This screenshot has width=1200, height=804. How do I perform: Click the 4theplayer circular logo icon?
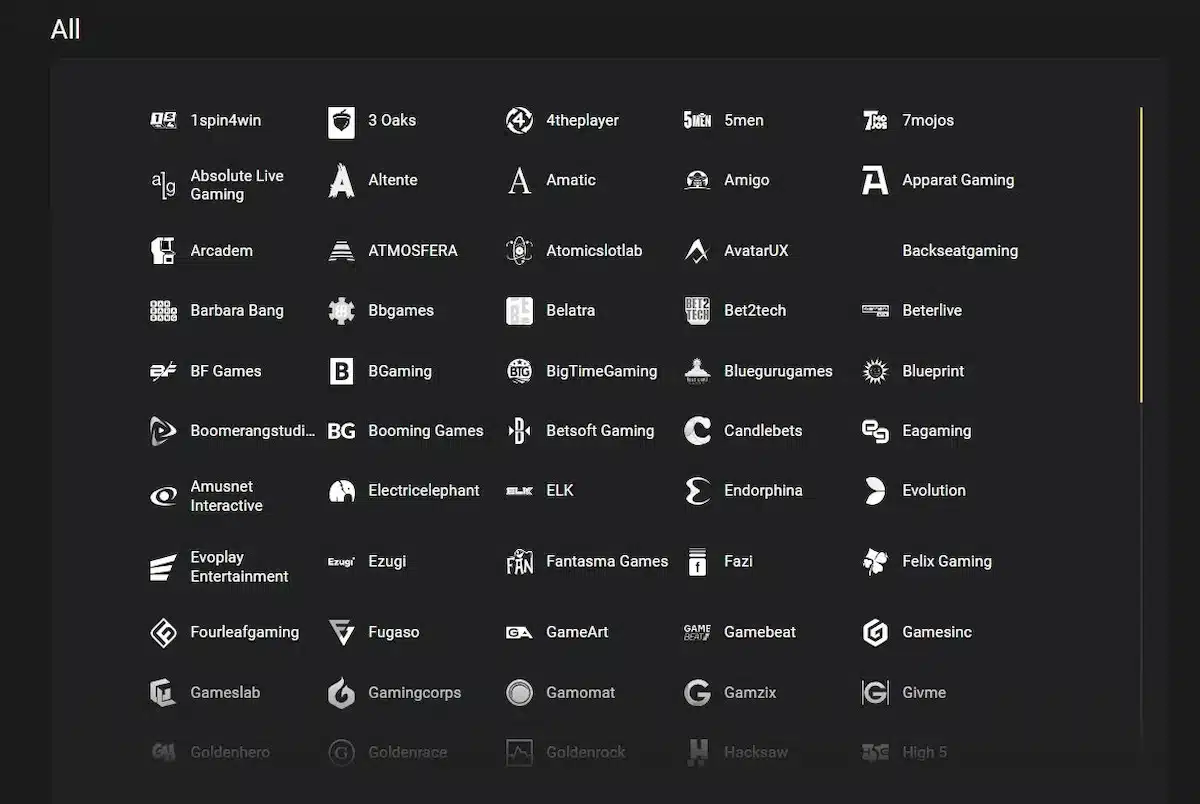(x=519, y=120)
